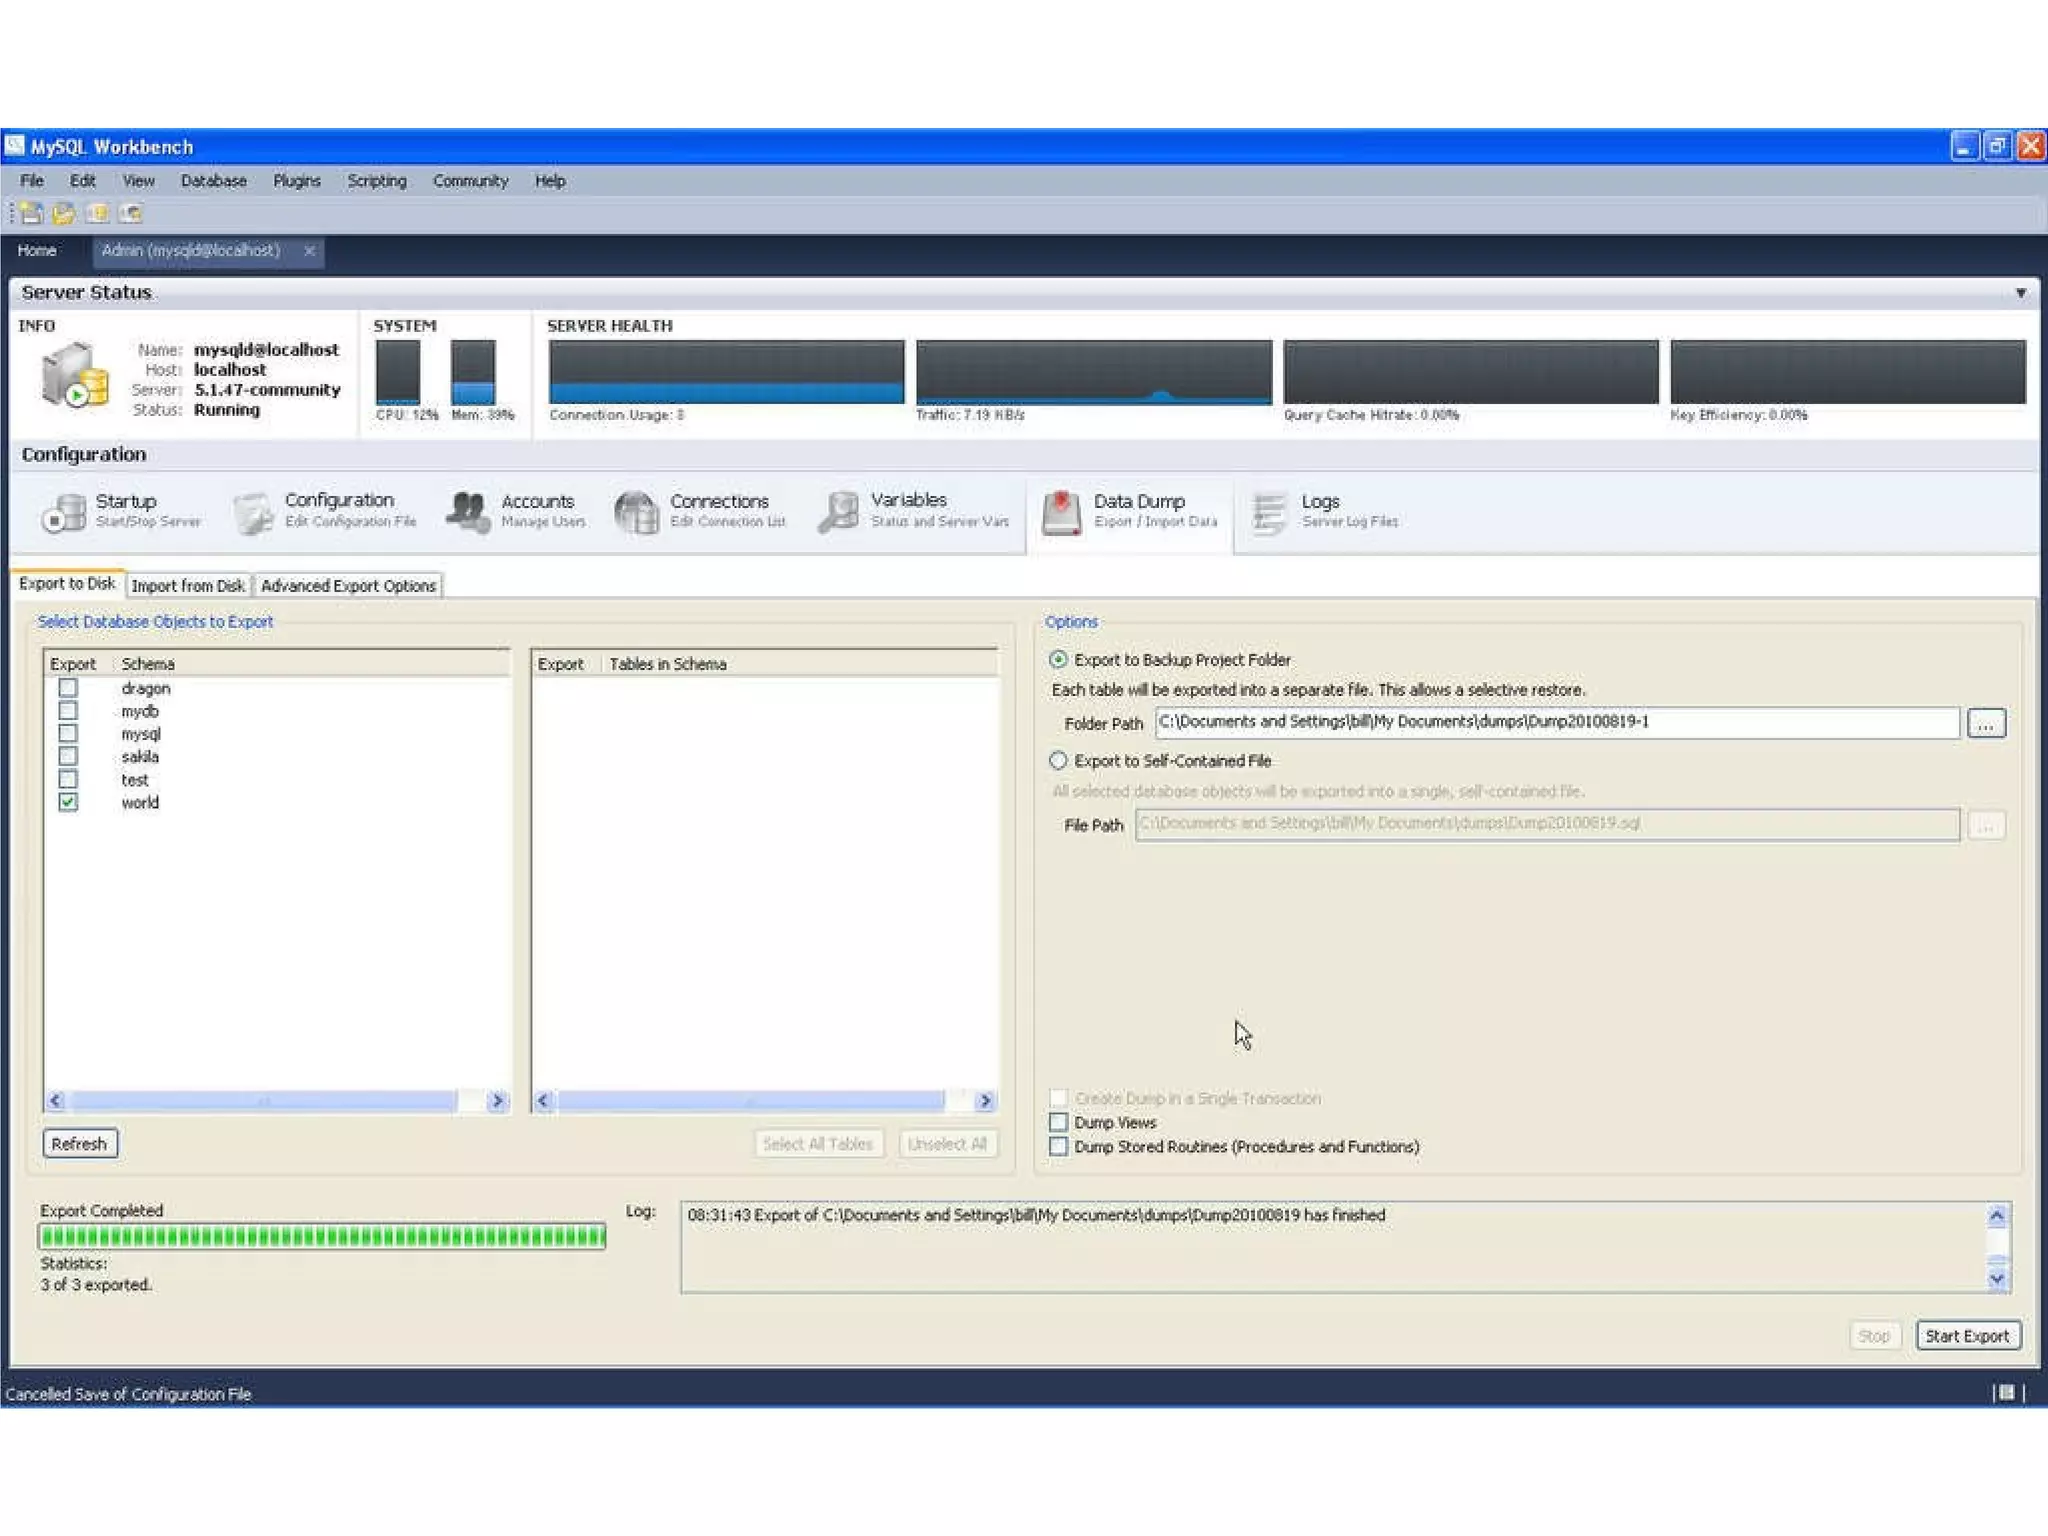Enable the Dump Views checkbox

click(1058, 1122)
